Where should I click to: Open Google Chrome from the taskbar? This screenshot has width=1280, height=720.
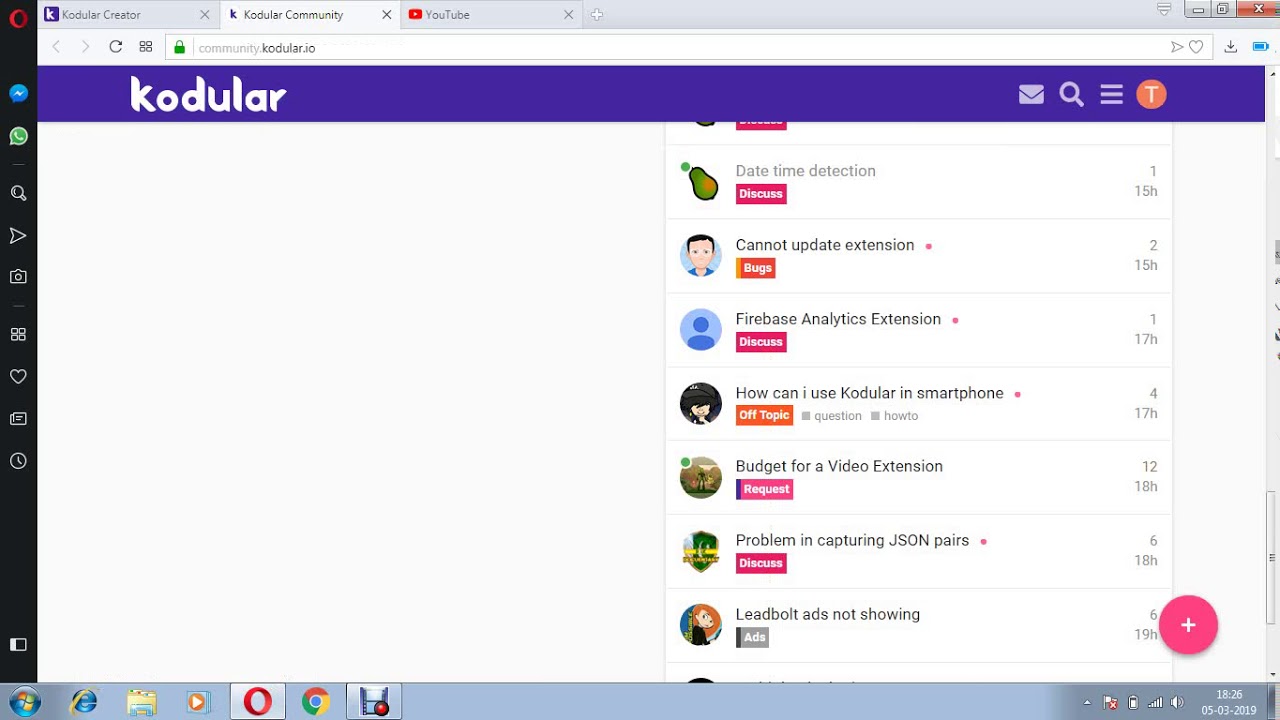tap(315, 702)
